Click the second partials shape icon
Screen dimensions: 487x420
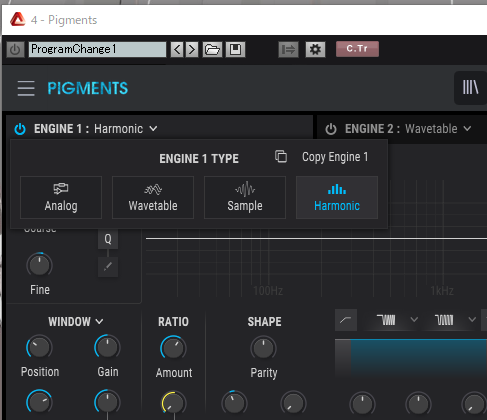pos(444,320)
